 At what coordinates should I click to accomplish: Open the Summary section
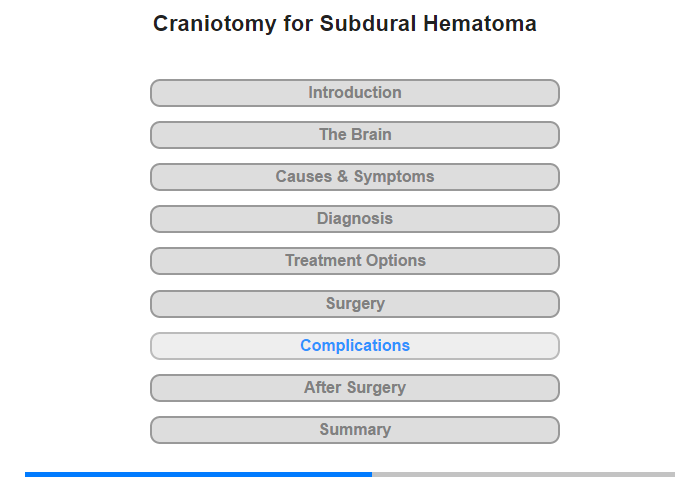pos(355,430)
